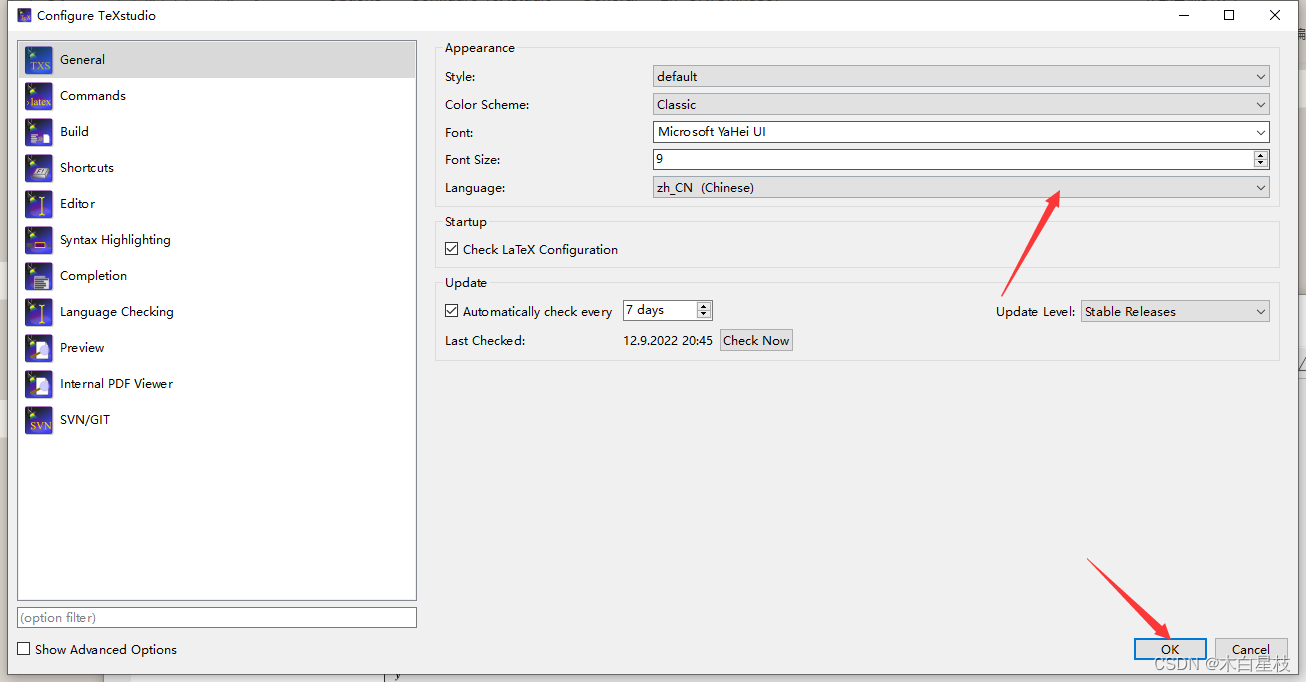The width and height of the screenshot is (1306, 682).
Task: Click the Last Checked label
Action: click(x=485, y=340)
